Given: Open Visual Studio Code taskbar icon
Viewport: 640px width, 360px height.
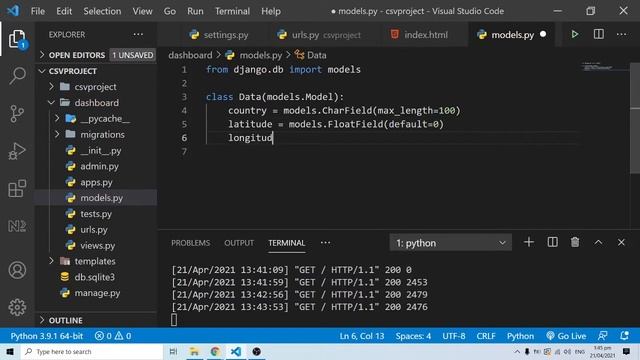Looking at the screenshot, I should coord(236,351).
